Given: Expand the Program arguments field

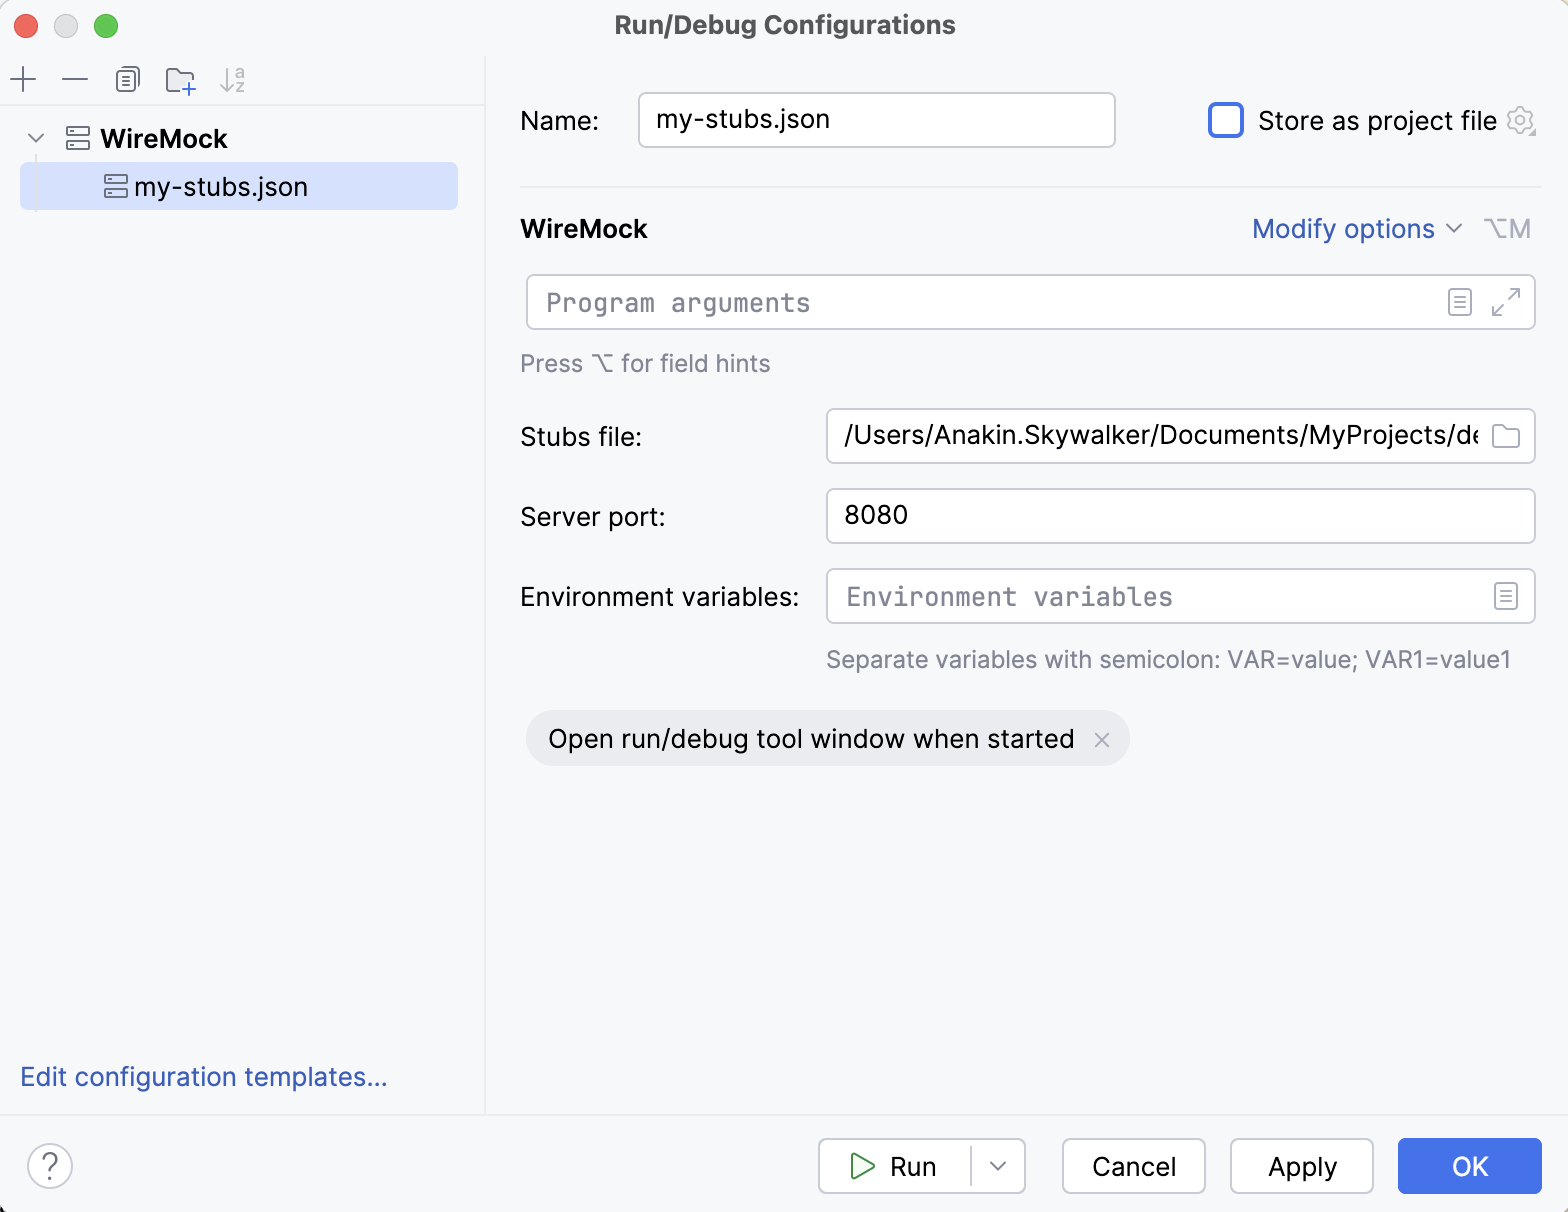Looking at the screenshot, I should 1505,302.
